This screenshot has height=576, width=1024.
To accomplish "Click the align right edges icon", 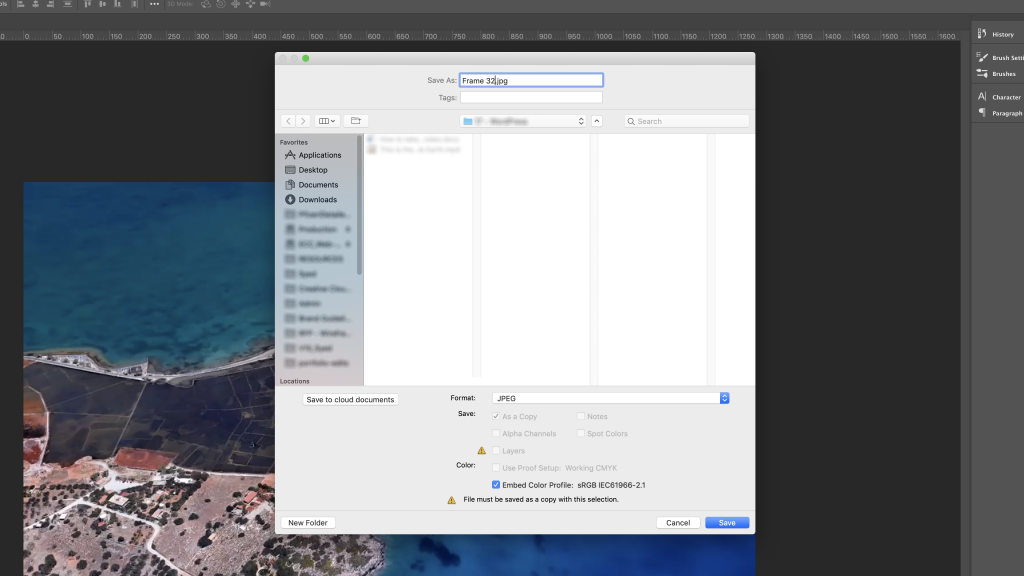I will [51, 4].
